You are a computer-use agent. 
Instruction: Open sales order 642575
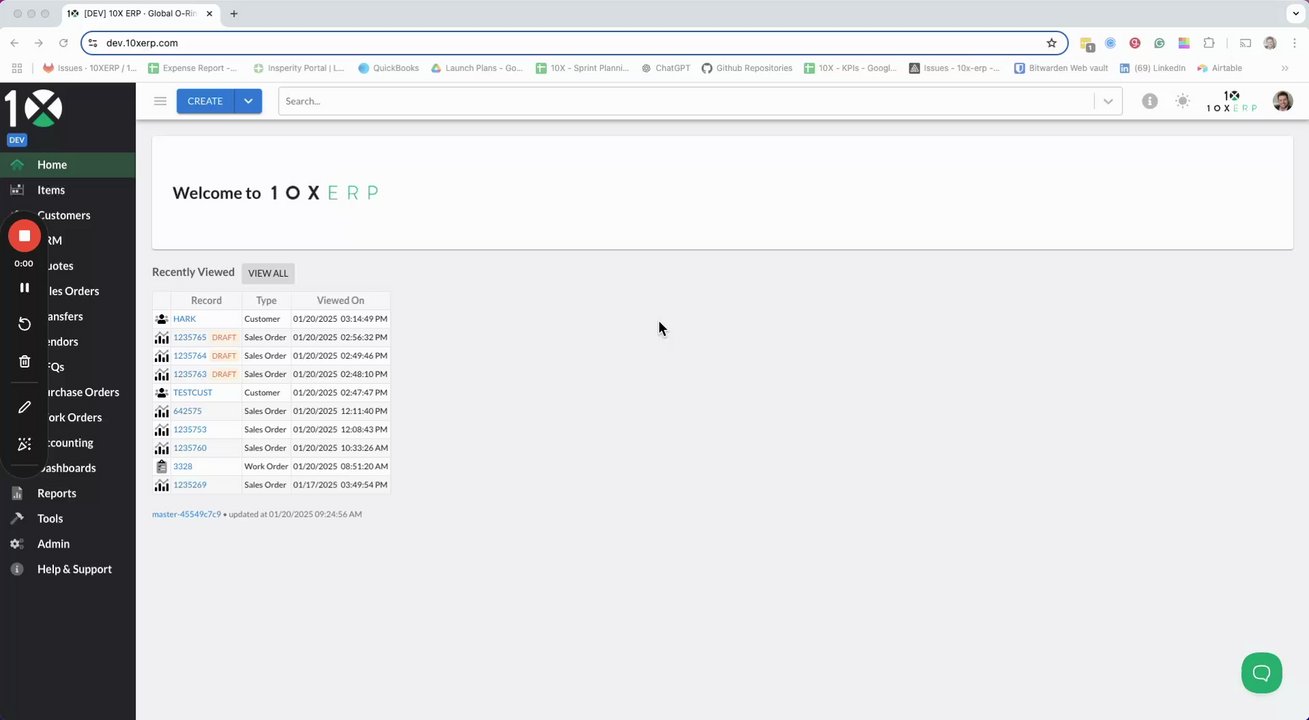[x=187, y=411]
